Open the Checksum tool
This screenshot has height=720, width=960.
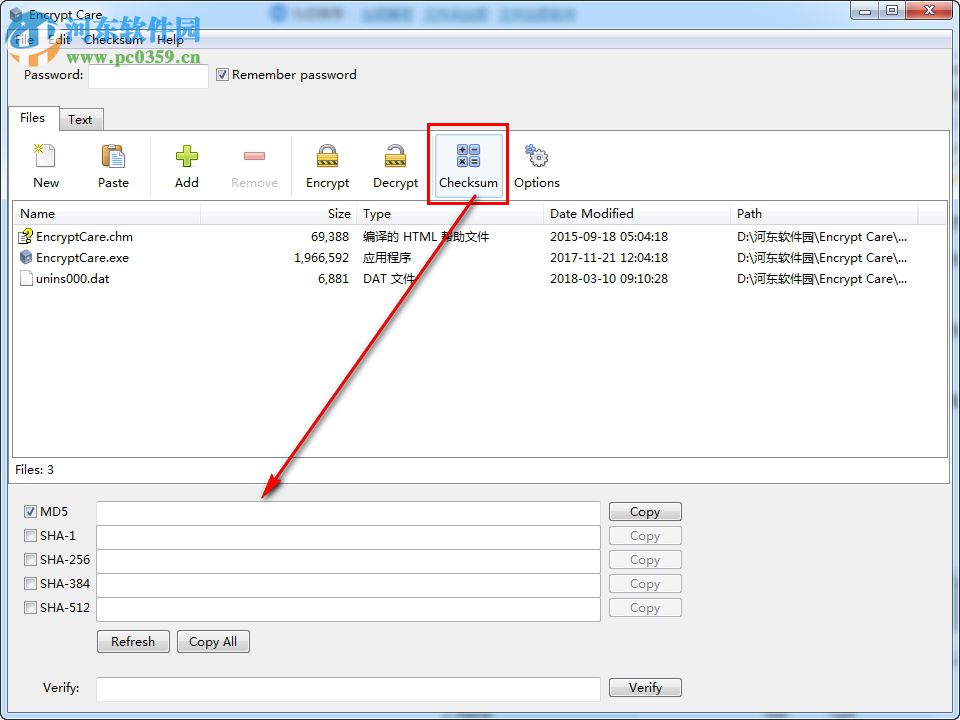[x=468, y=163]
